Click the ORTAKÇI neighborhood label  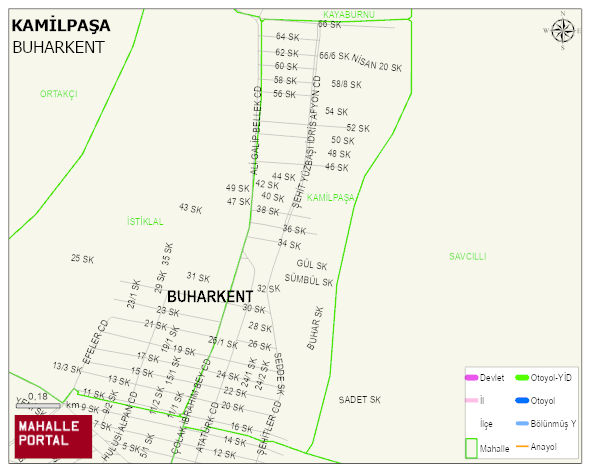tap(59, 94)
